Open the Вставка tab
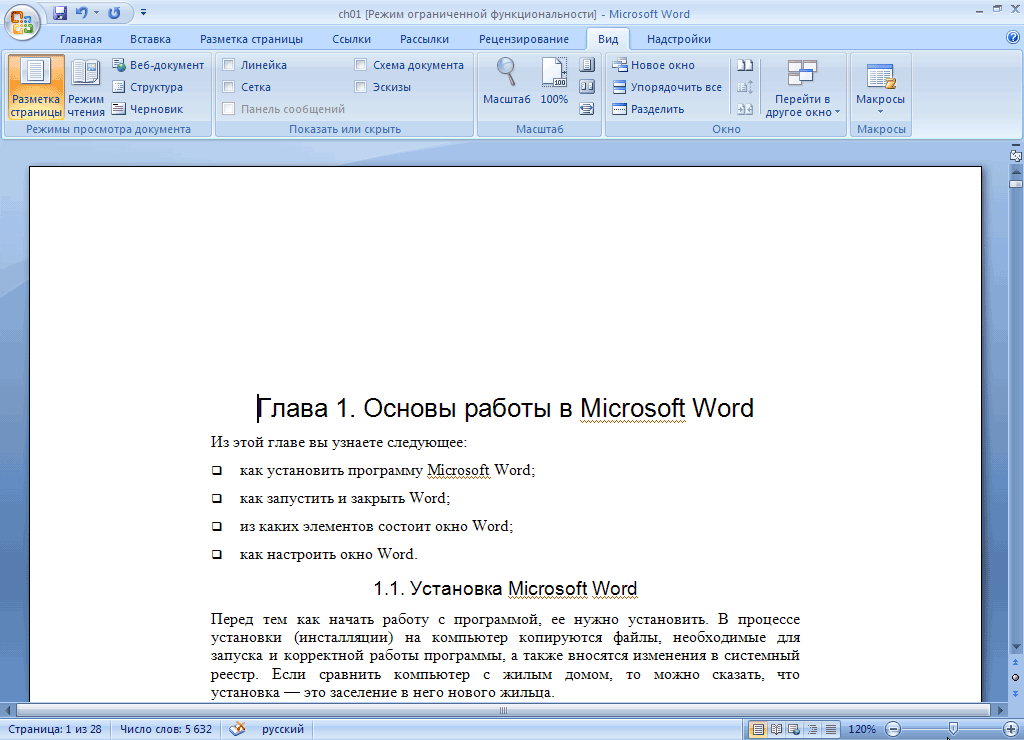 pos(150,39)
